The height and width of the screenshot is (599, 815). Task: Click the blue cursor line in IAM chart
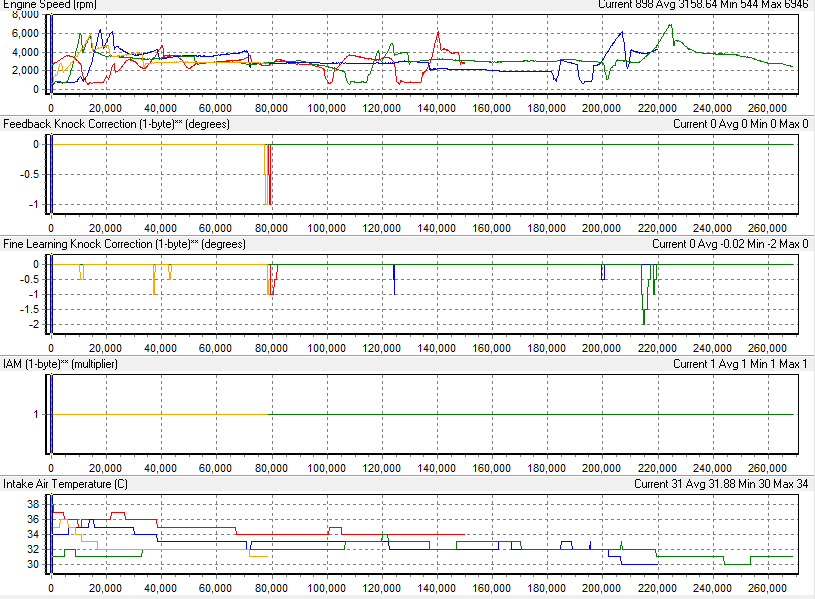[x=51, y=413]
